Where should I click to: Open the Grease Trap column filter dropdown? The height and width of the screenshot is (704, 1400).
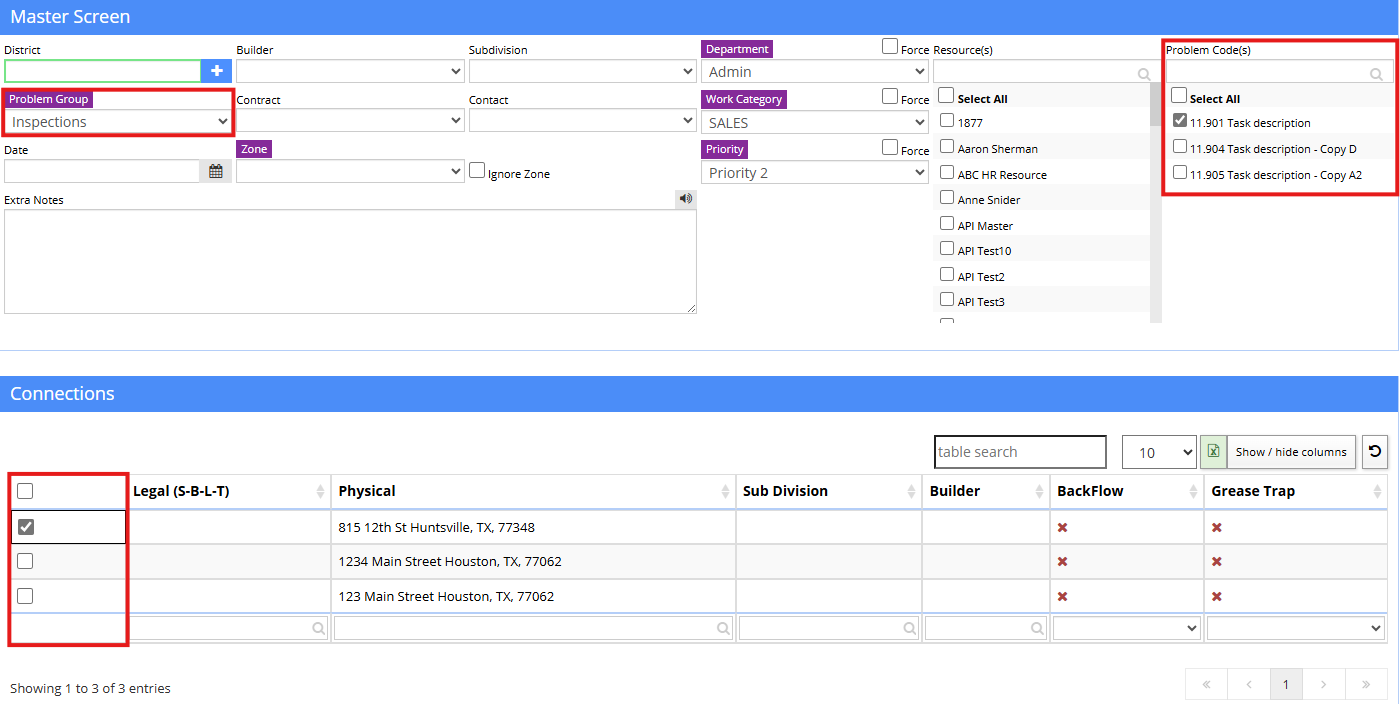(x=1296, y=628)
